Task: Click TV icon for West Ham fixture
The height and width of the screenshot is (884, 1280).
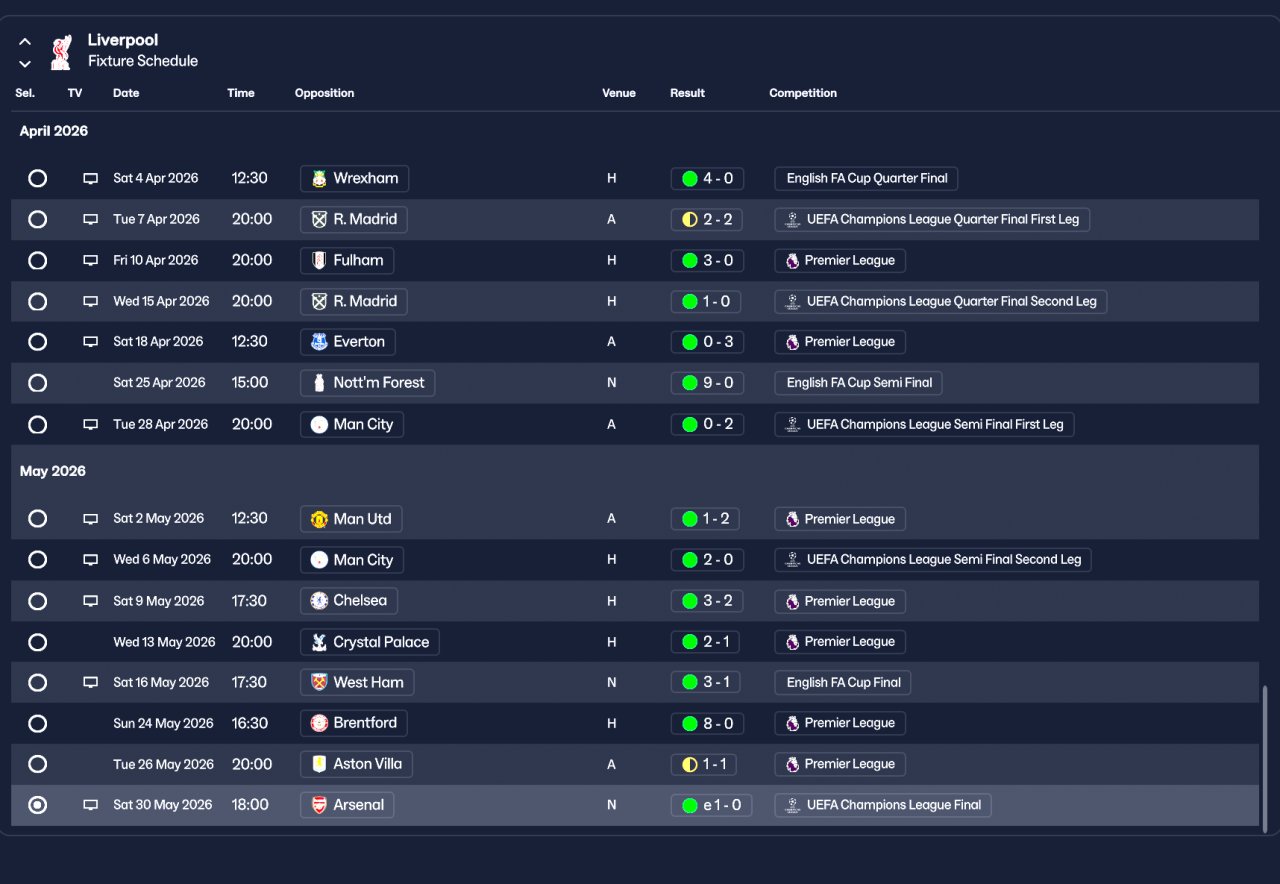Action: coord(90,683)
